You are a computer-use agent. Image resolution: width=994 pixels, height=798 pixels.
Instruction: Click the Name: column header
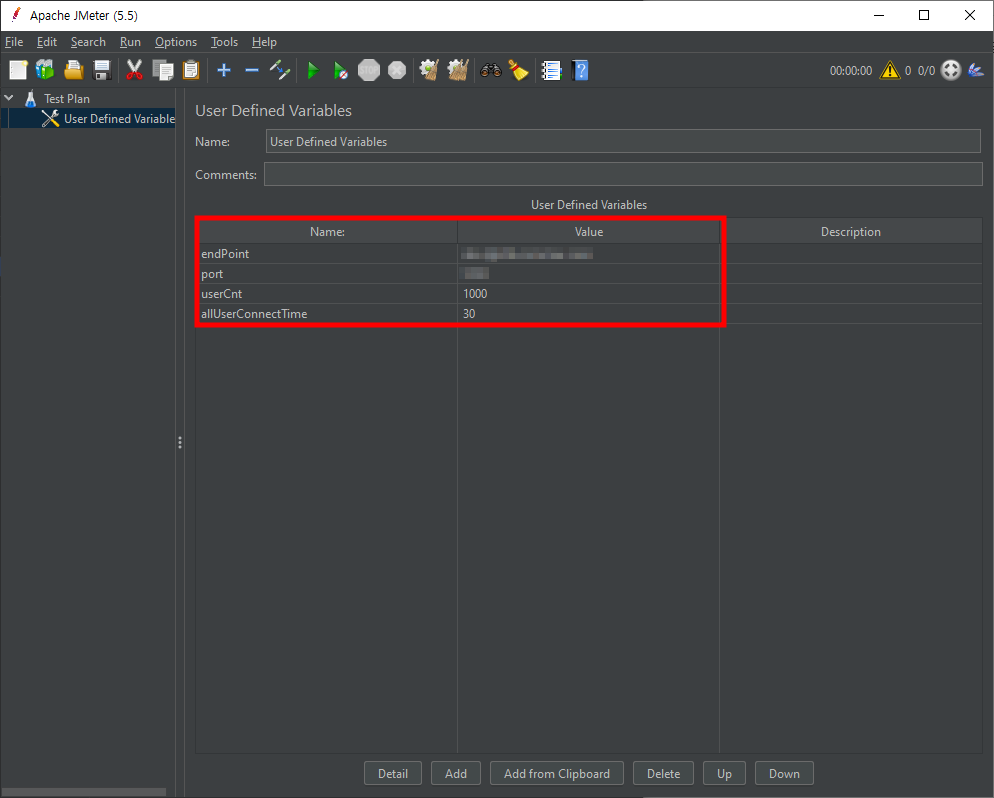(x=327, y=232)
